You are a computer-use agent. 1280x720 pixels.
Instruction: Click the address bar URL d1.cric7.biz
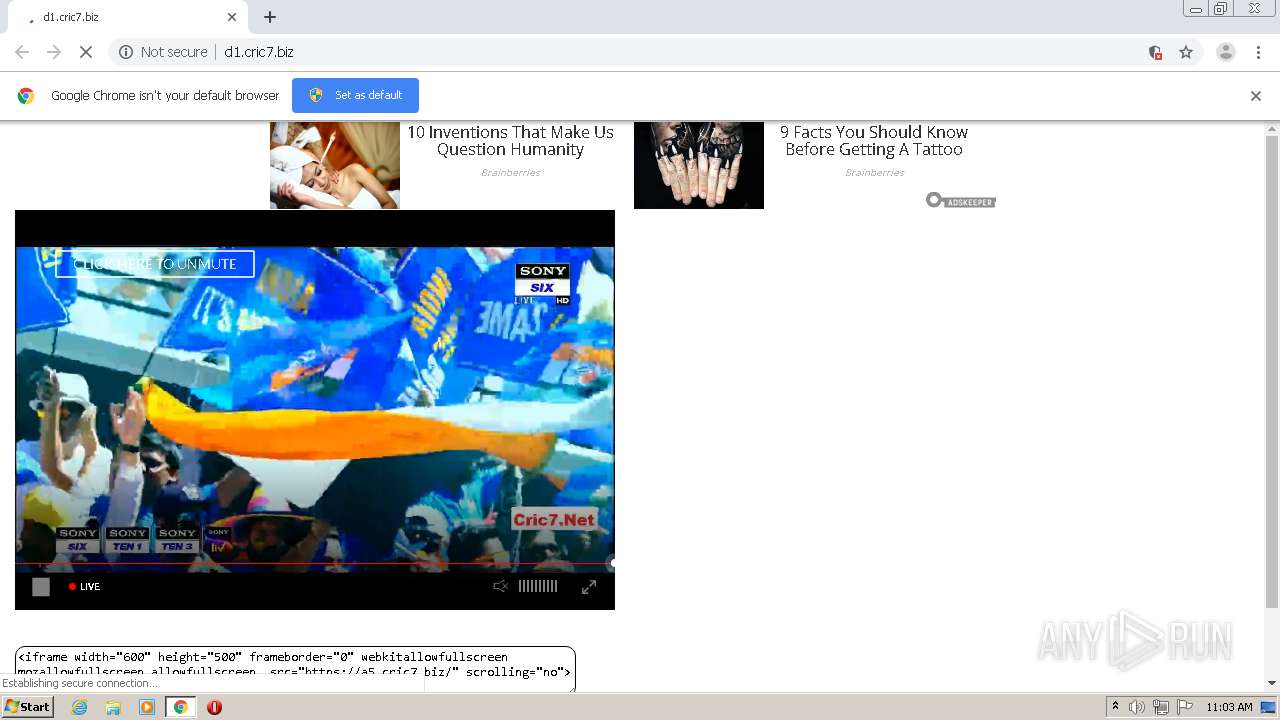[x=259, y=52]
